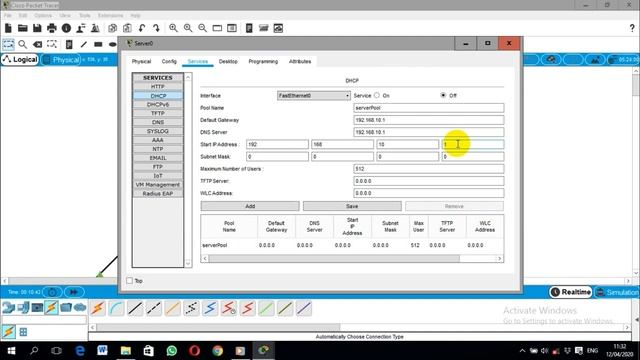The image size is (640, 360).
Task: Open the Programming tab
Action: tap(263, 62)
